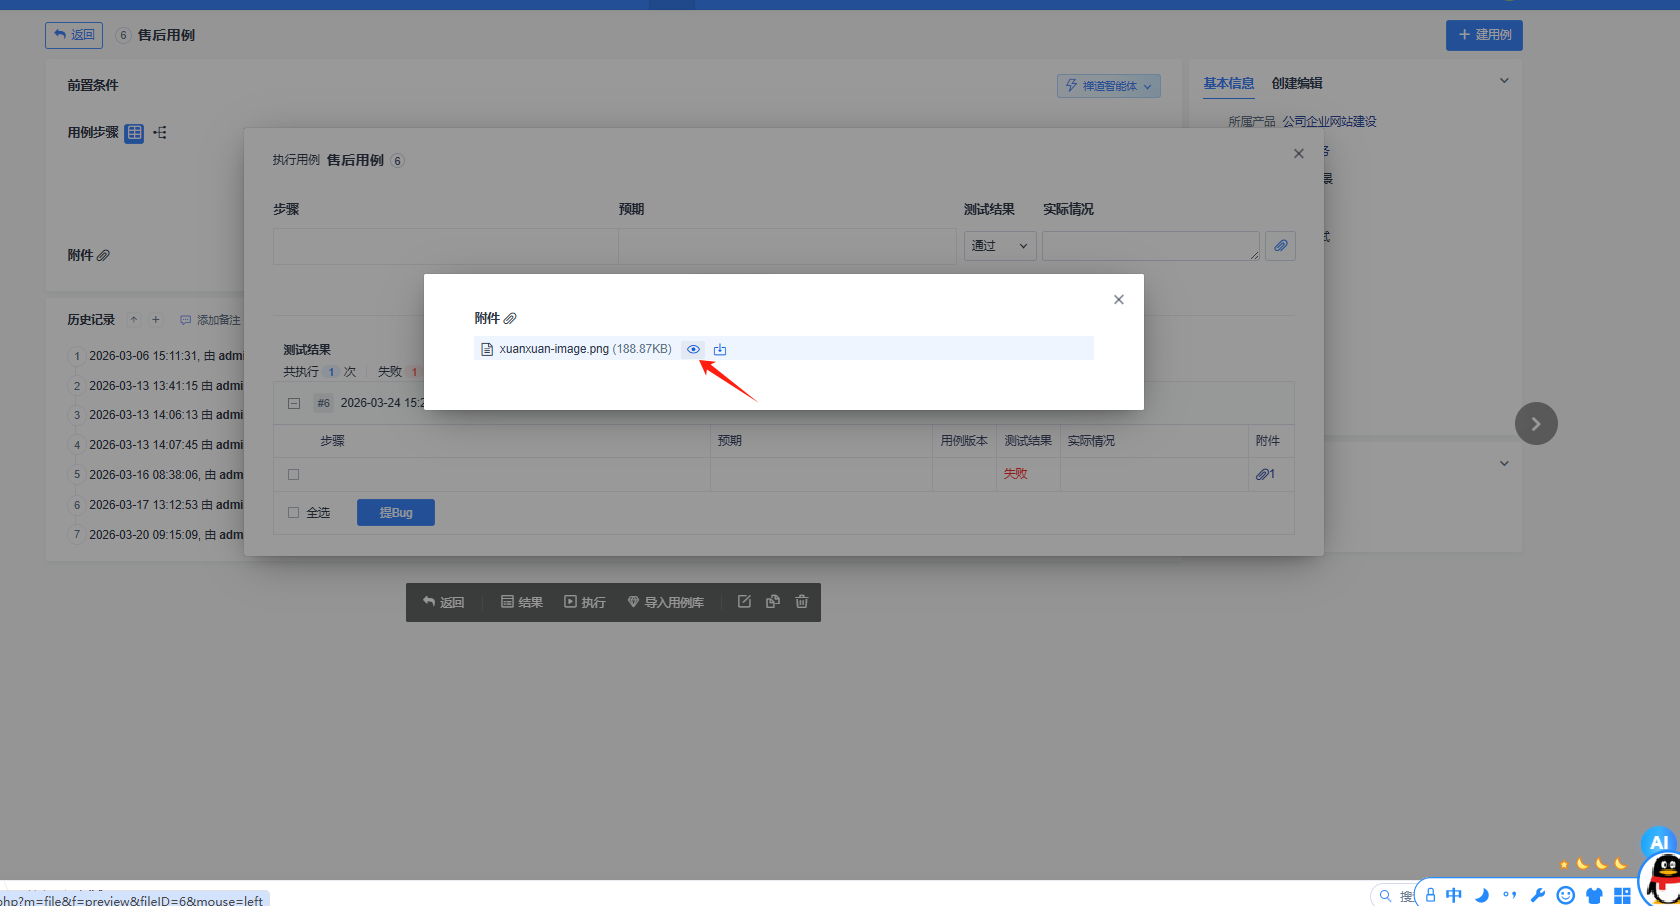Close the 执行用例 dialog
Image resolution: width=1680 pixels, height=906 pixels.
(1299, 154)
